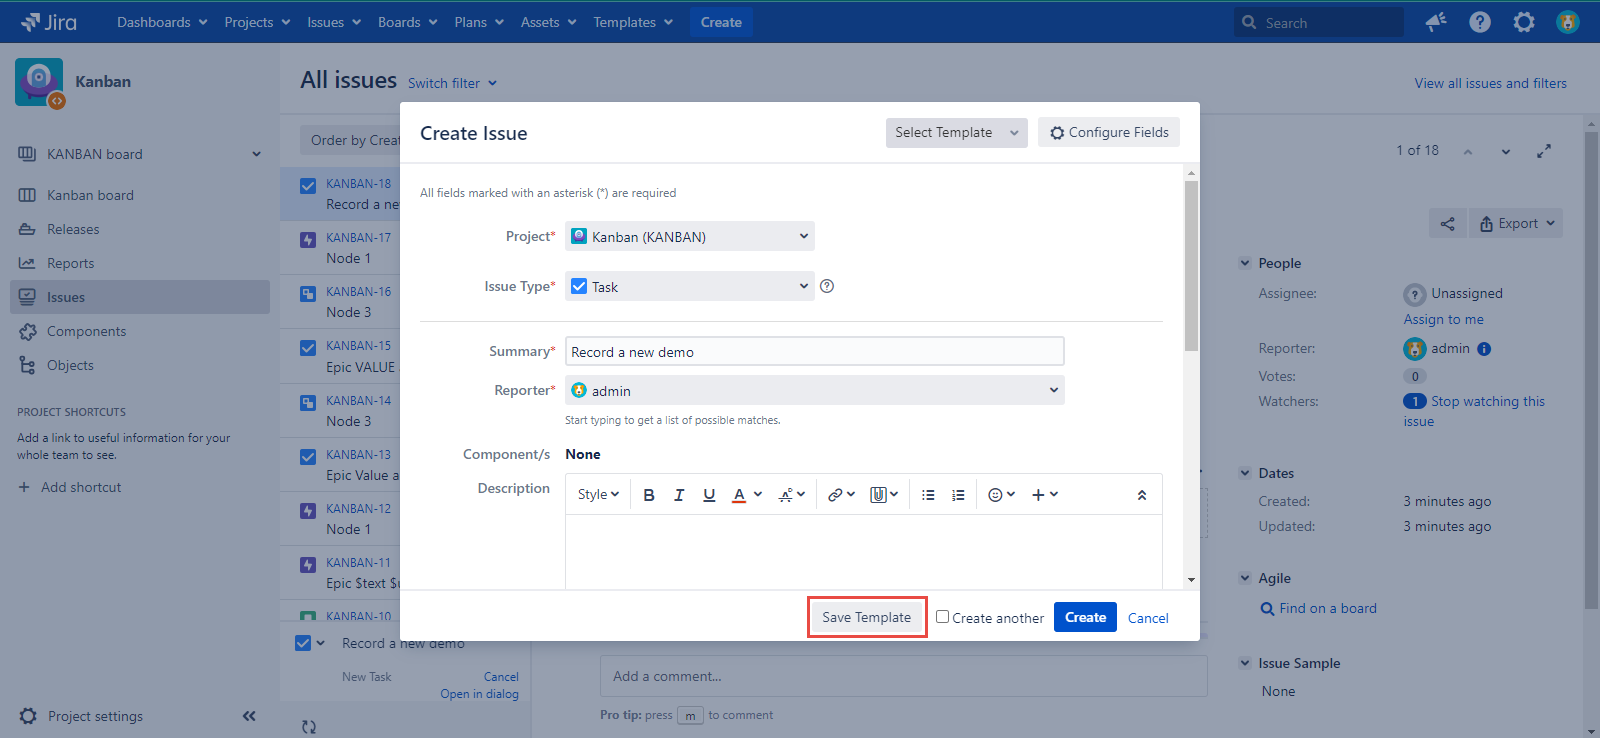Viewport: 1600px width, 738px height.
Task: Open the emoji picker in the editor
Action: tap(1001, 495)
